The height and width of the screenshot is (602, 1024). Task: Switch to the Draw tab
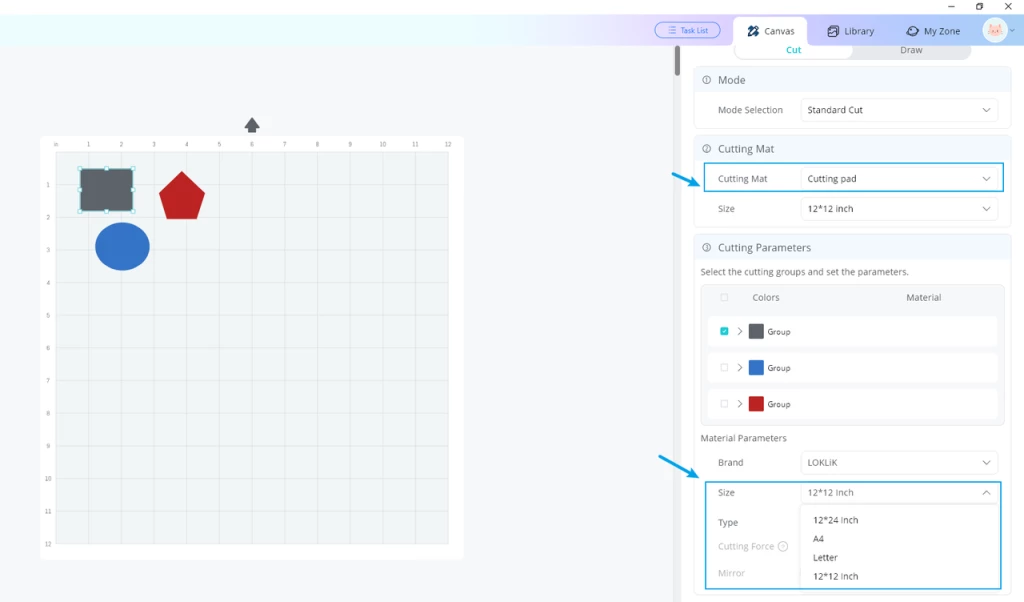(x=911, y=50)
